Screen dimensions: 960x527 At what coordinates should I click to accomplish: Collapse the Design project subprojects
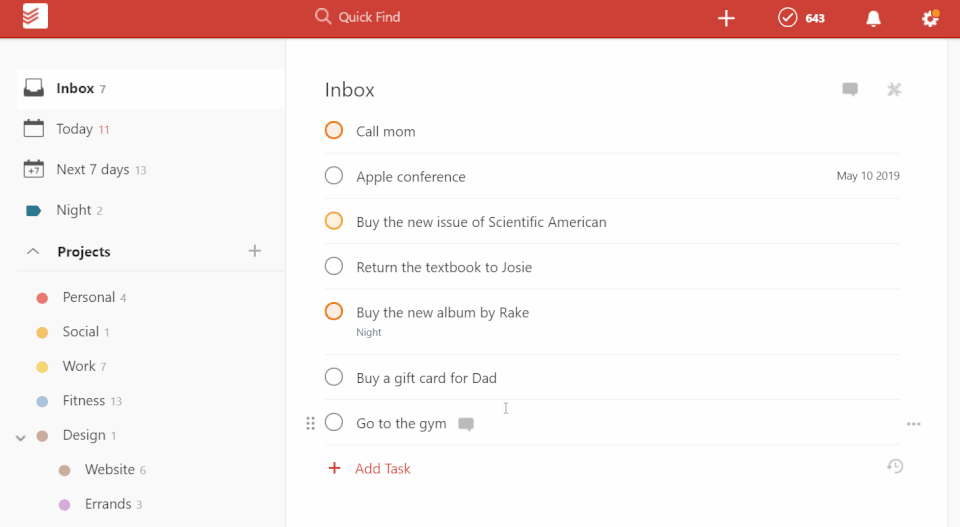point(21,437)
